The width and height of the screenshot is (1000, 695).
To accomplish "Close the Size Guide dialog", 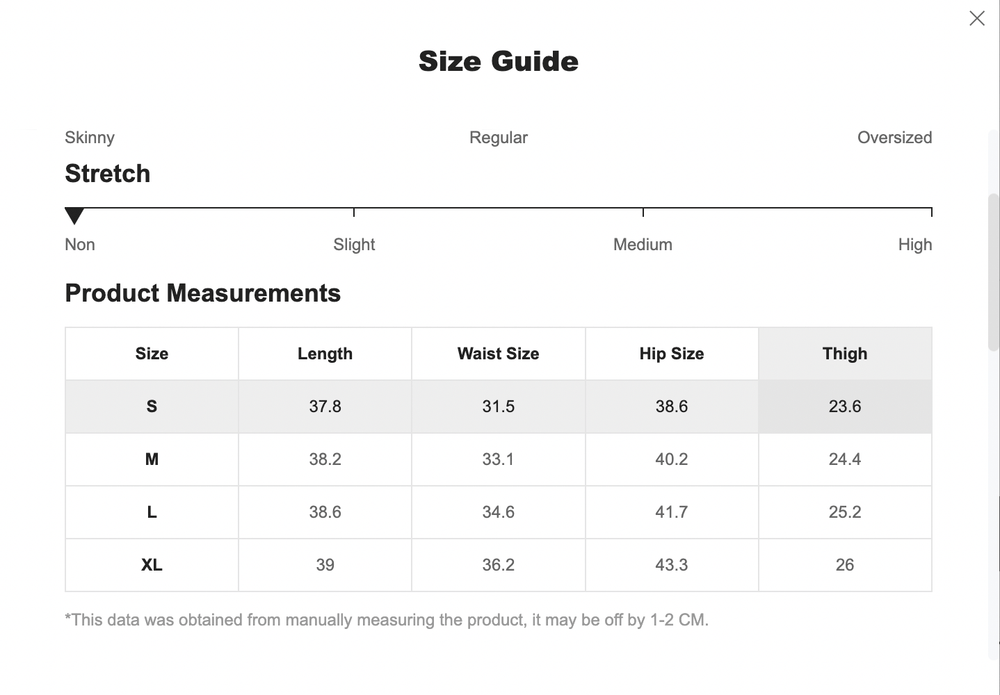I will [x=977, y=18].
